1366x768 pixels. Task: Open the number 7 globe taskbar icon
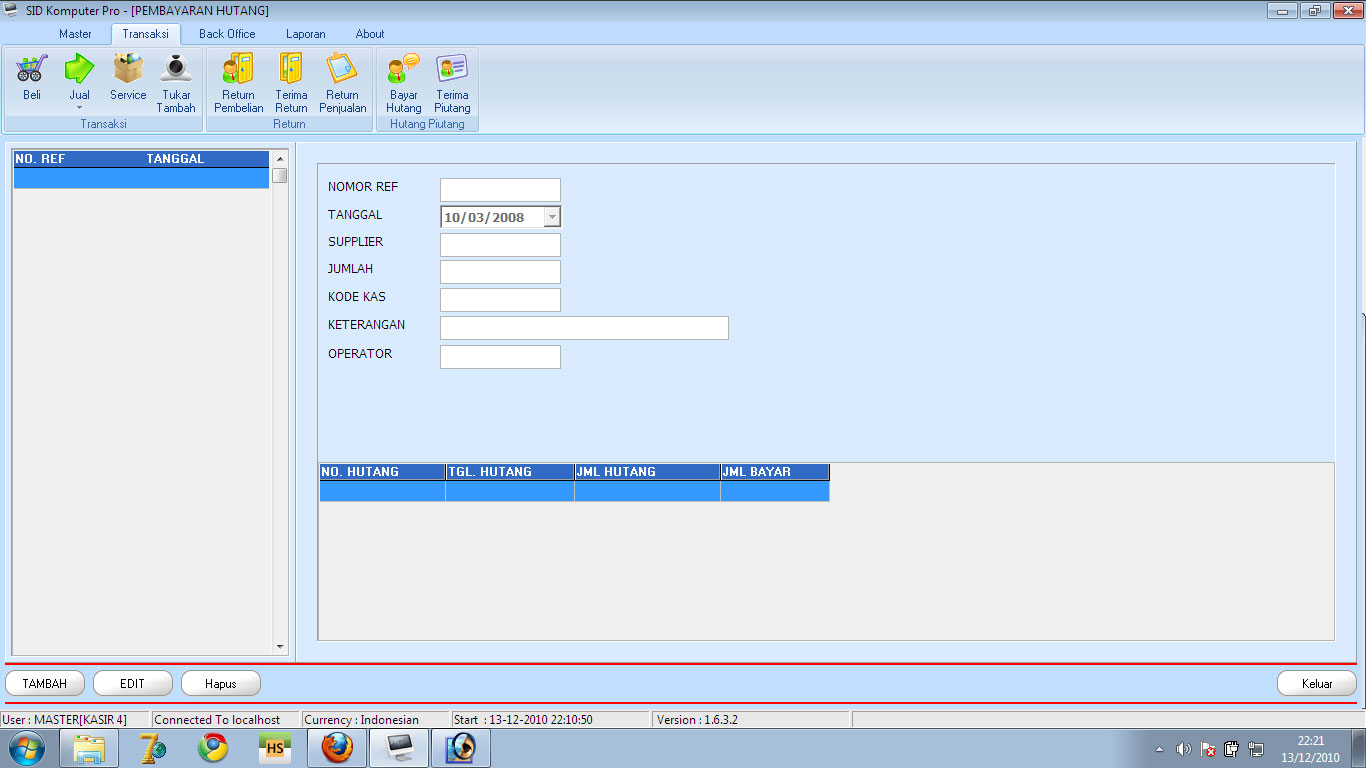tap(151, 748)
